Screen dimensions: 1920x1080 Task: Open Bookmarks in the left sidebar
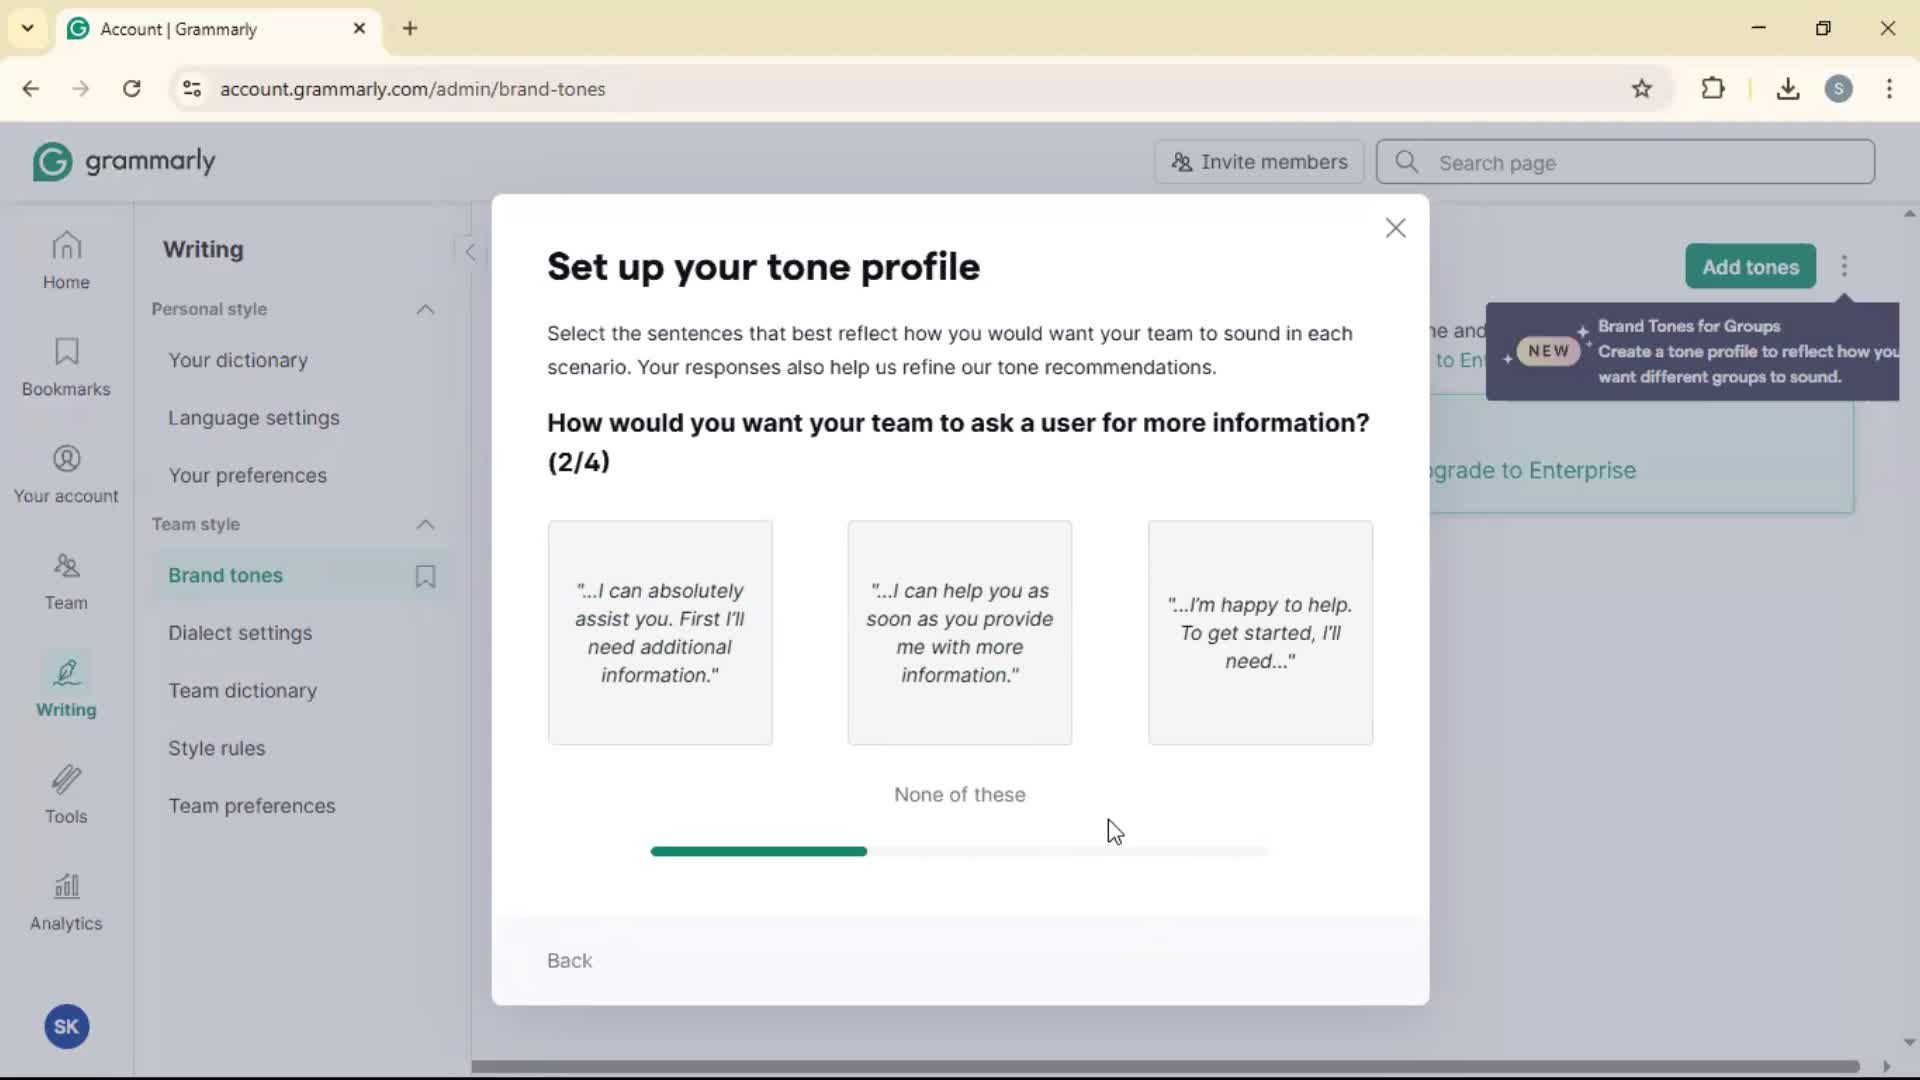click(66, 367)
